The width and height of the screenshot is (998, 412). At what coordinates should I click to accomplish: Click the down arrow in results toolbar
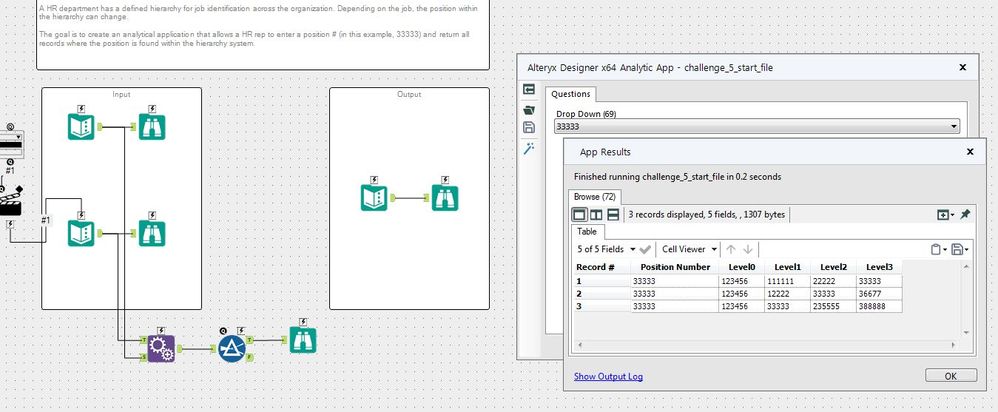tap(748, 250)
